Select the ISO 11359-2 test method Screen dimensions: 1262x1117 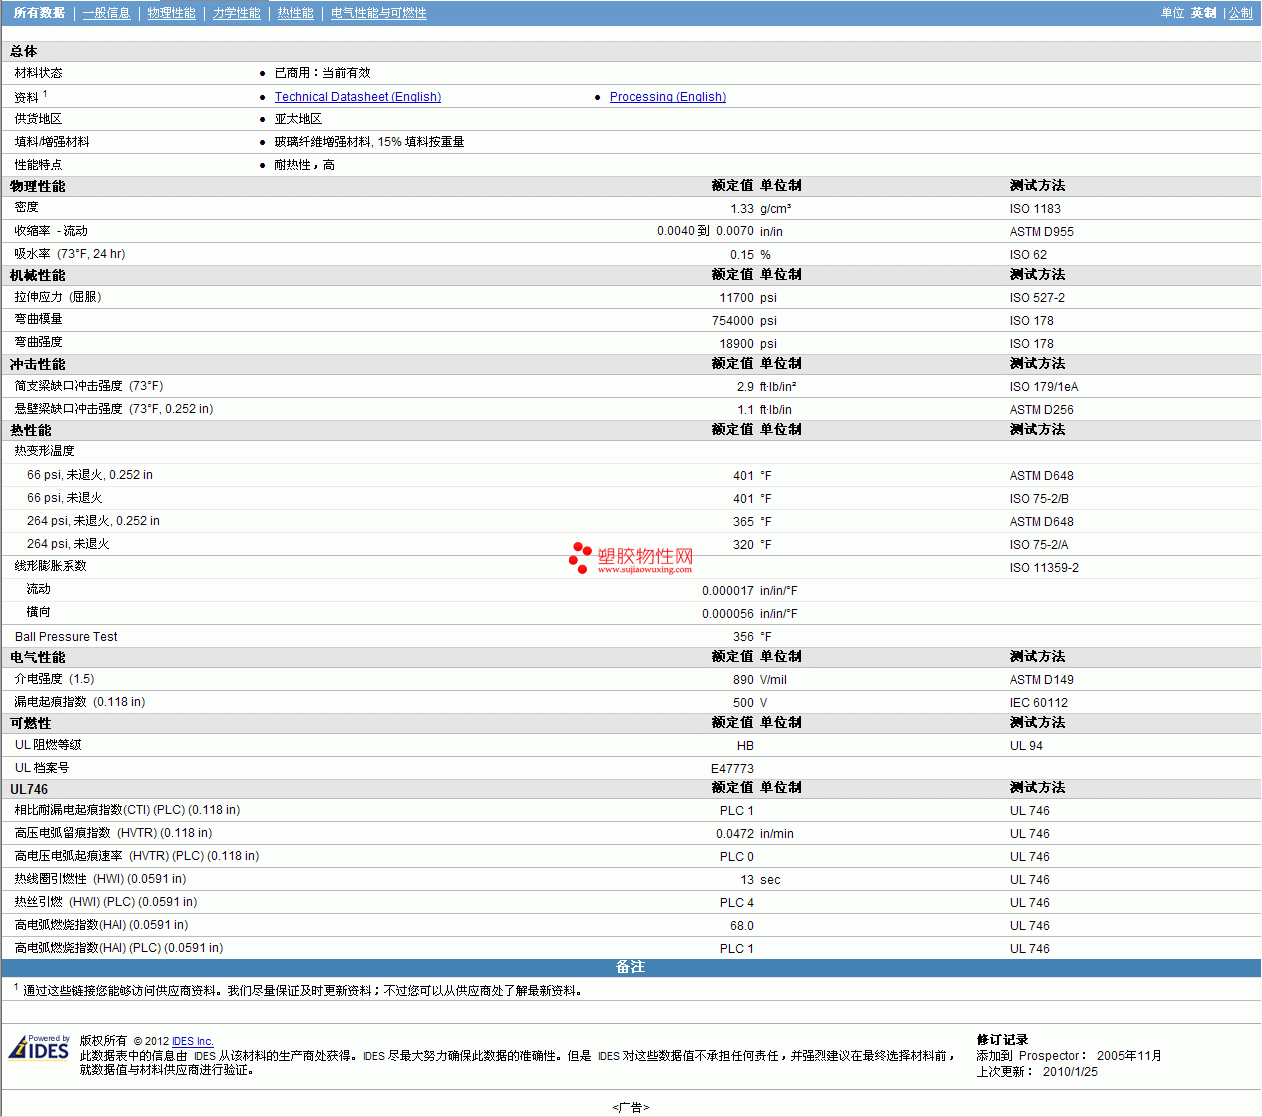1044,568
